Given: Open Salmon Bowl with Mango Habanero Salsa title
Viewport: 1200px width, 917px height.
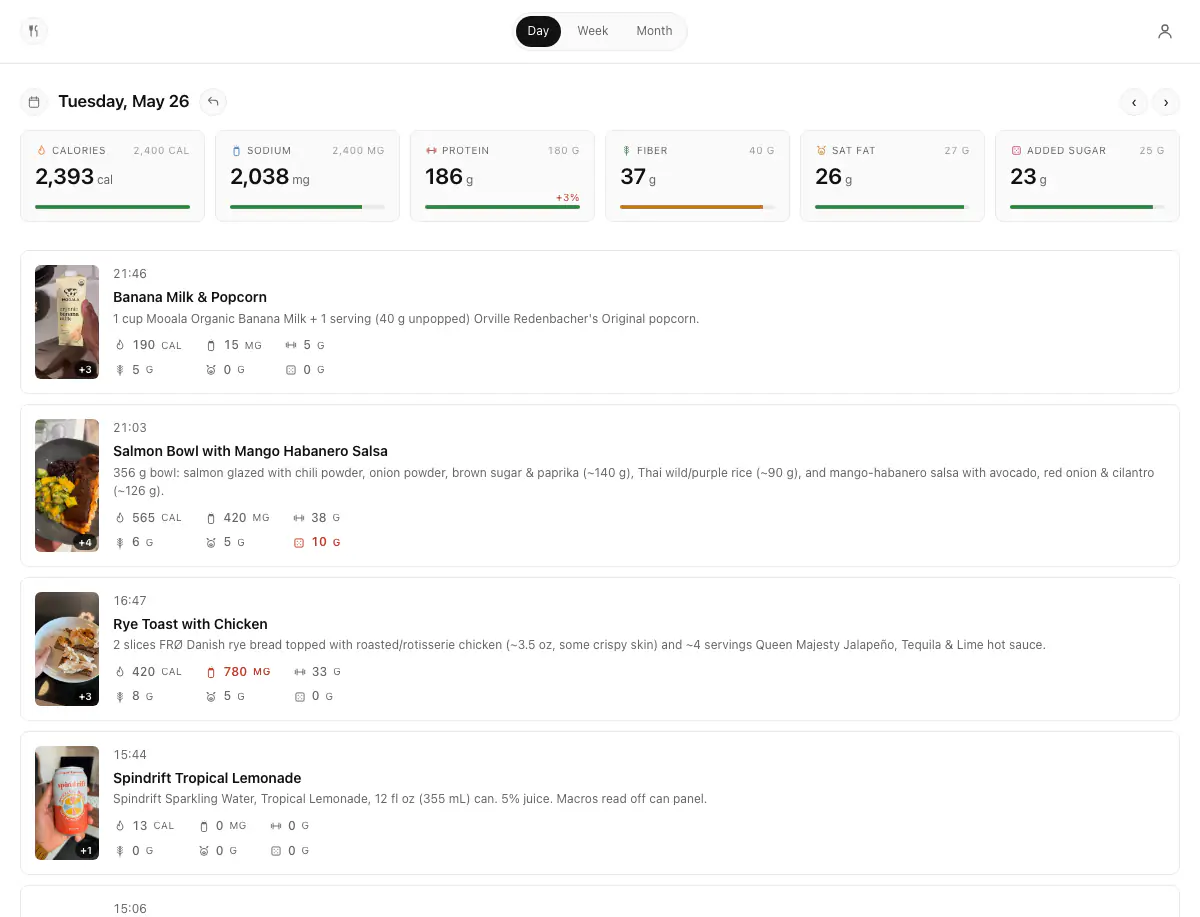Looking at the screenshot, I should click(250, 451).
